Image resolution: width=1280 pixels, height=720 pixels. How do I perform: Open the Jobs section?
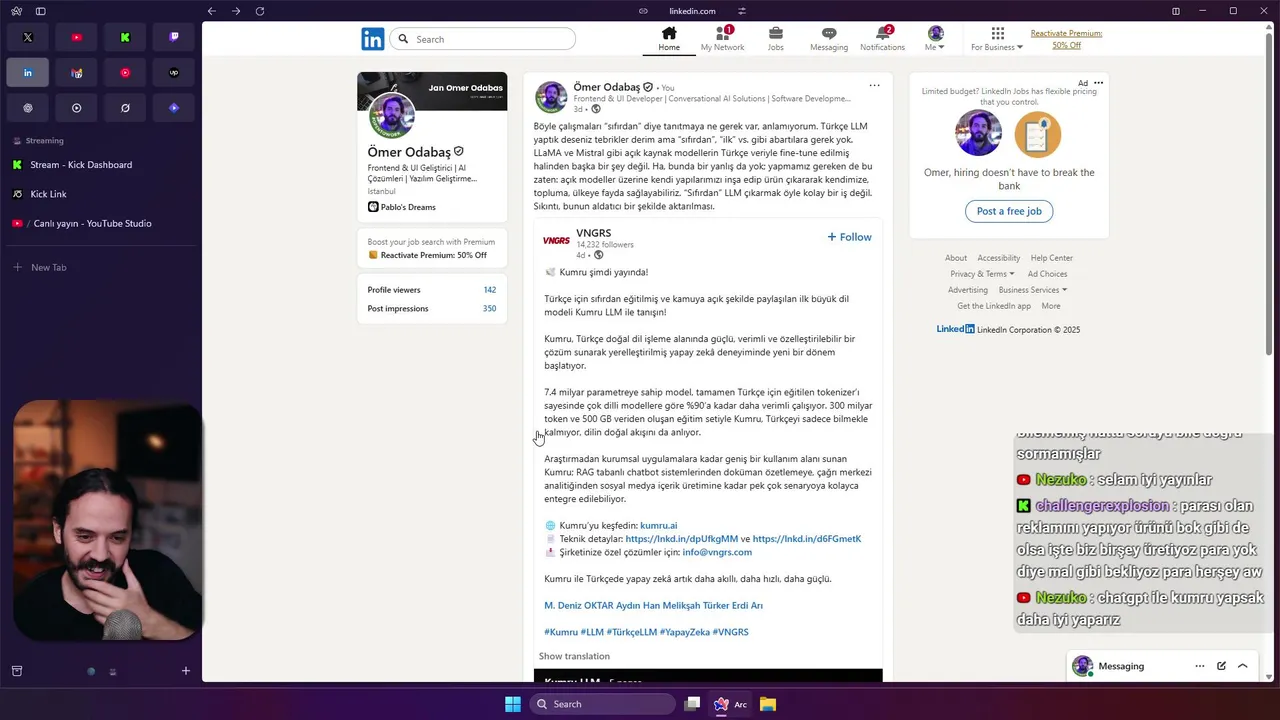[775, 39]
